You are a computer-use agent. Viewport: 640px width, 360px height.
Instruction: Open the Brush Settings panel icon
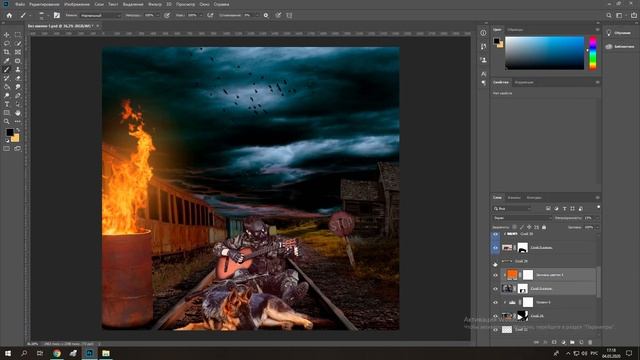click(x=57, y=15)
